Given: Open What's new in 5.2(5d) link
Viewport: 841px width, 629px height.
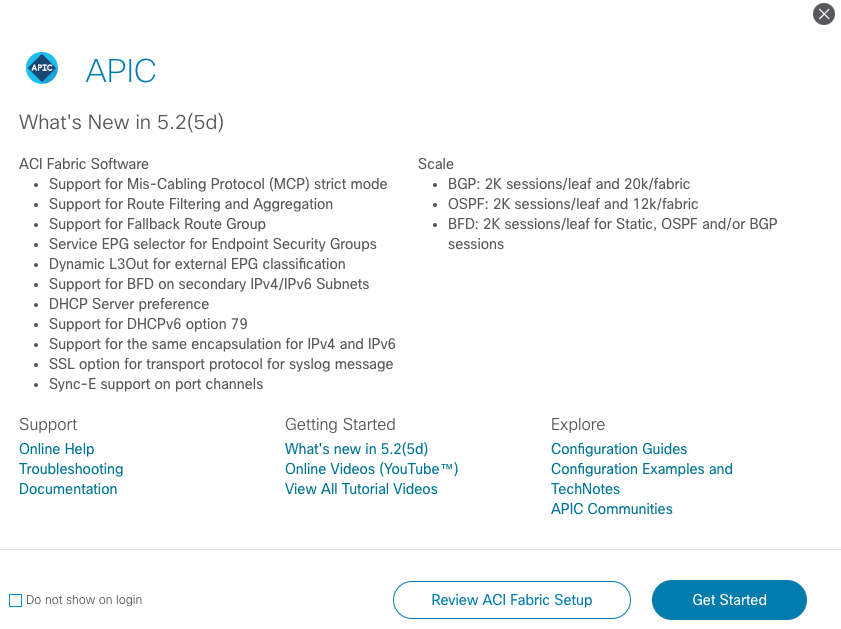Looking at the screenshot, I should (356, 449).
